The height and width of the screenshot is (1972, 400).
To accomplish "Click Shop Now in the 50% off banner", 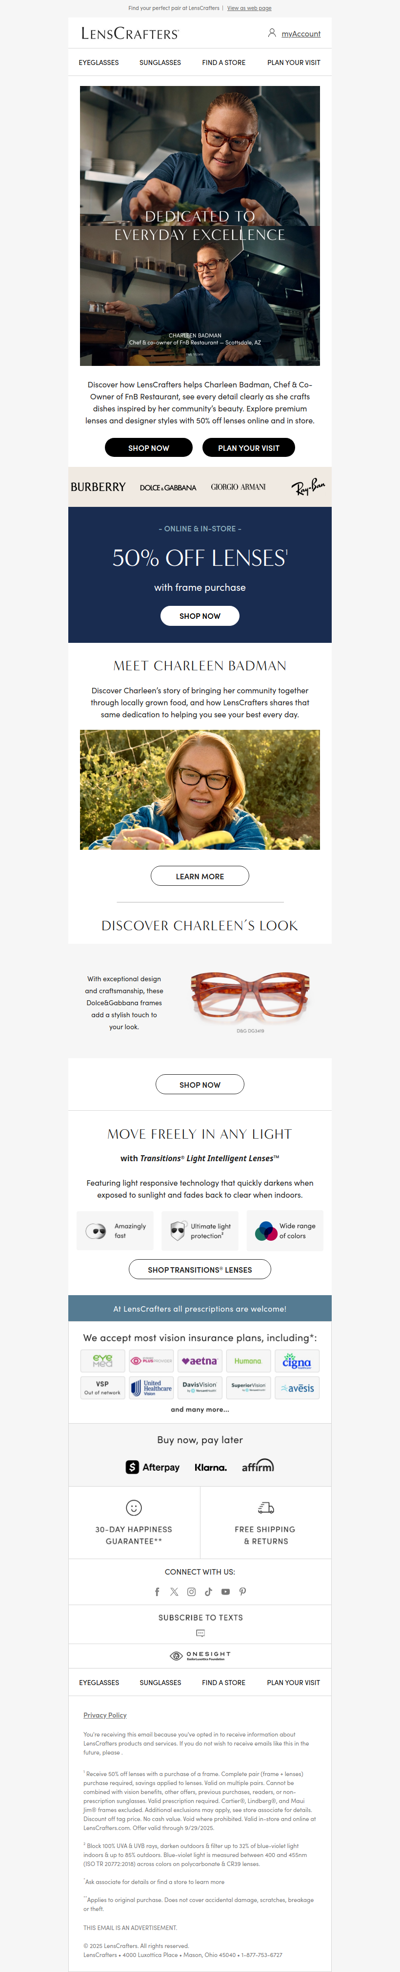I will click(200, 616).
